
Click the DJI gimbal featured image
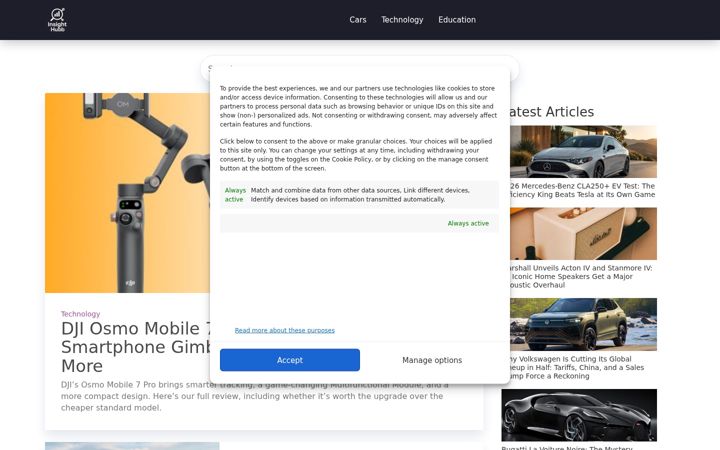[127, 193]
